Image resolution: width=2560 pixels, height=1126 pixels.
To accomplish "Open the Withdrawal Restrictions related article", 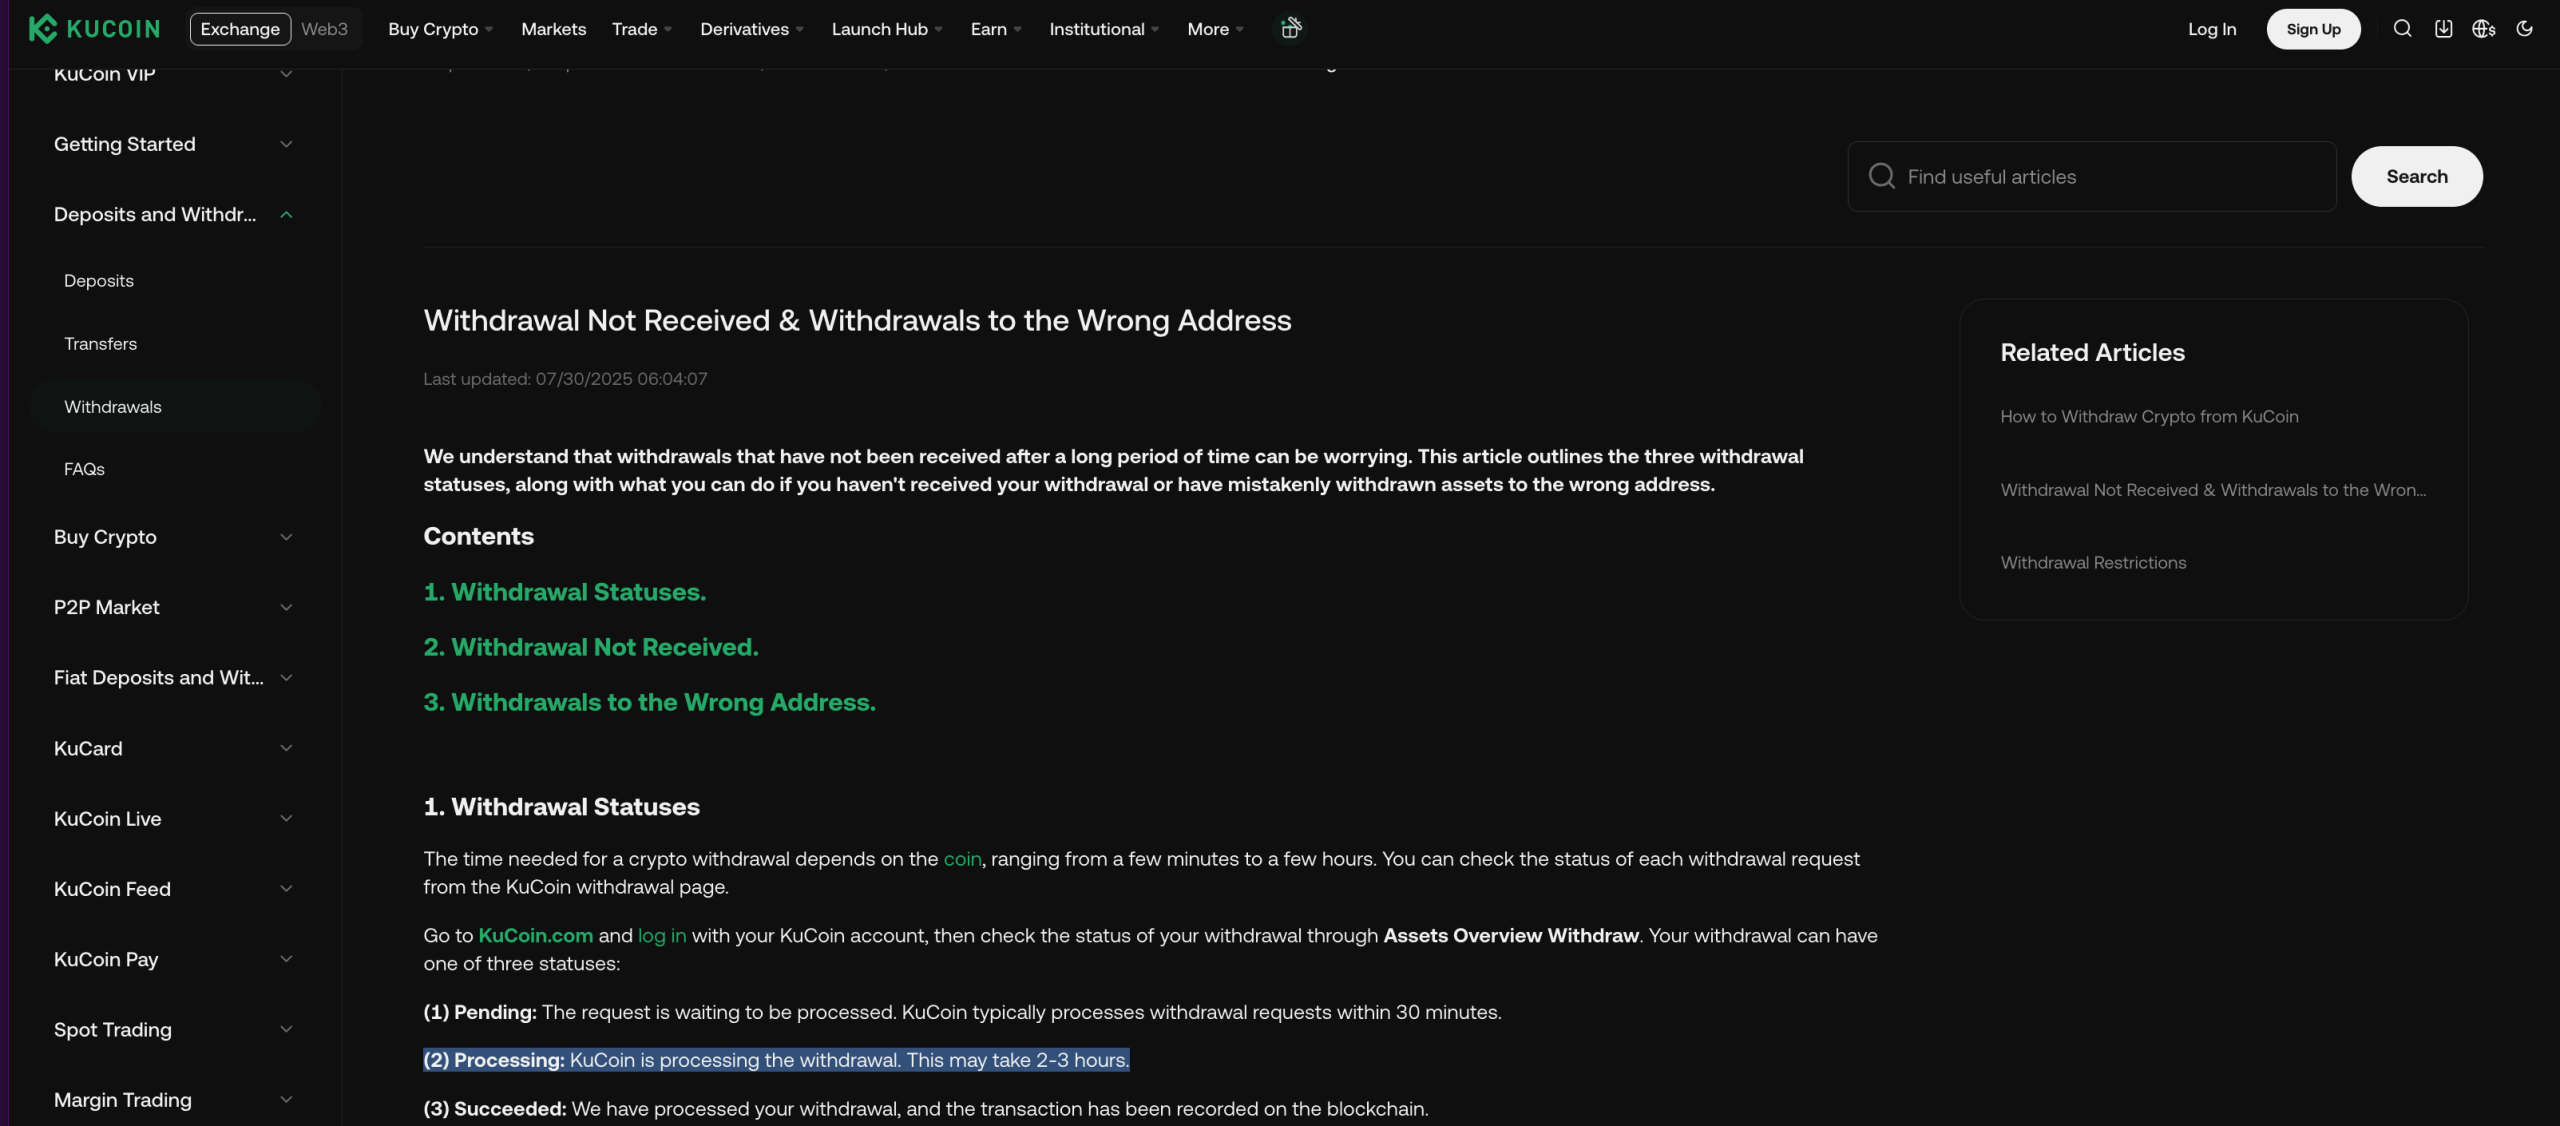I will 2093,562.
